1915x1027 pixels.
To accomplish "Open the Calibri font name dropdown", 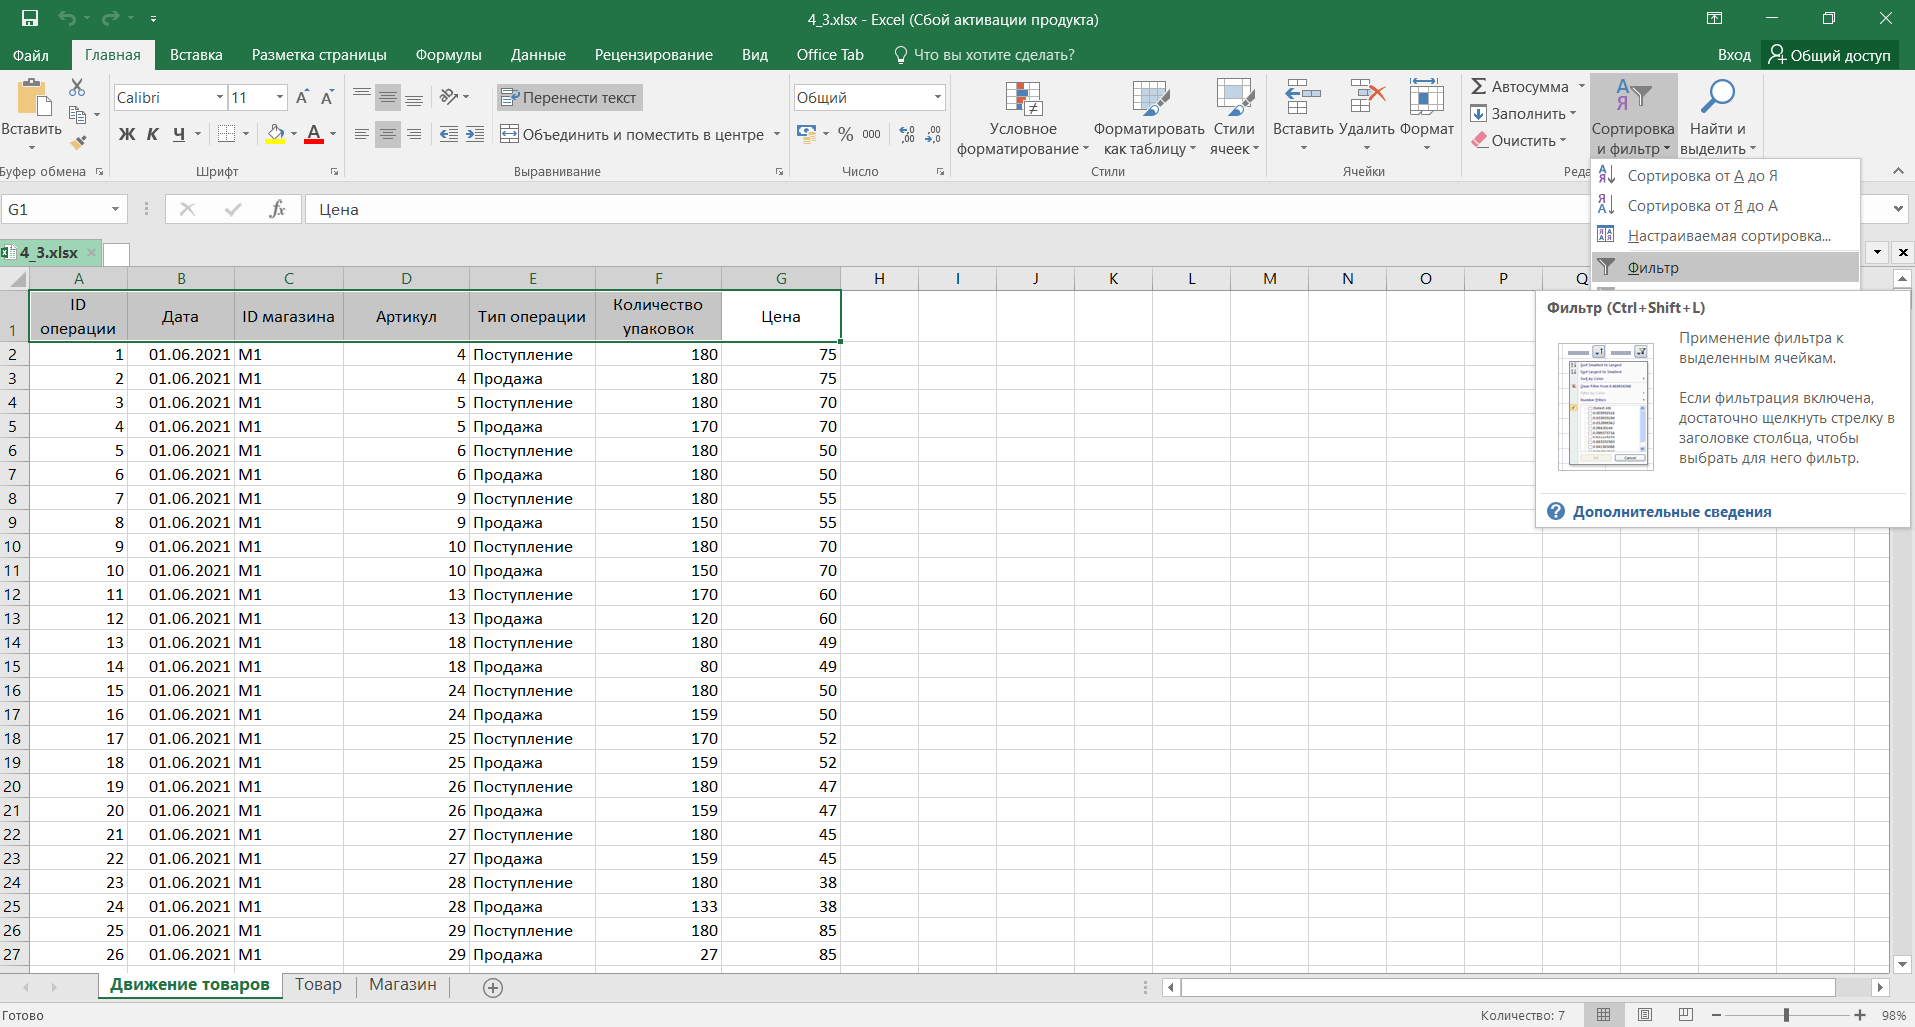I will click(220, 97).
